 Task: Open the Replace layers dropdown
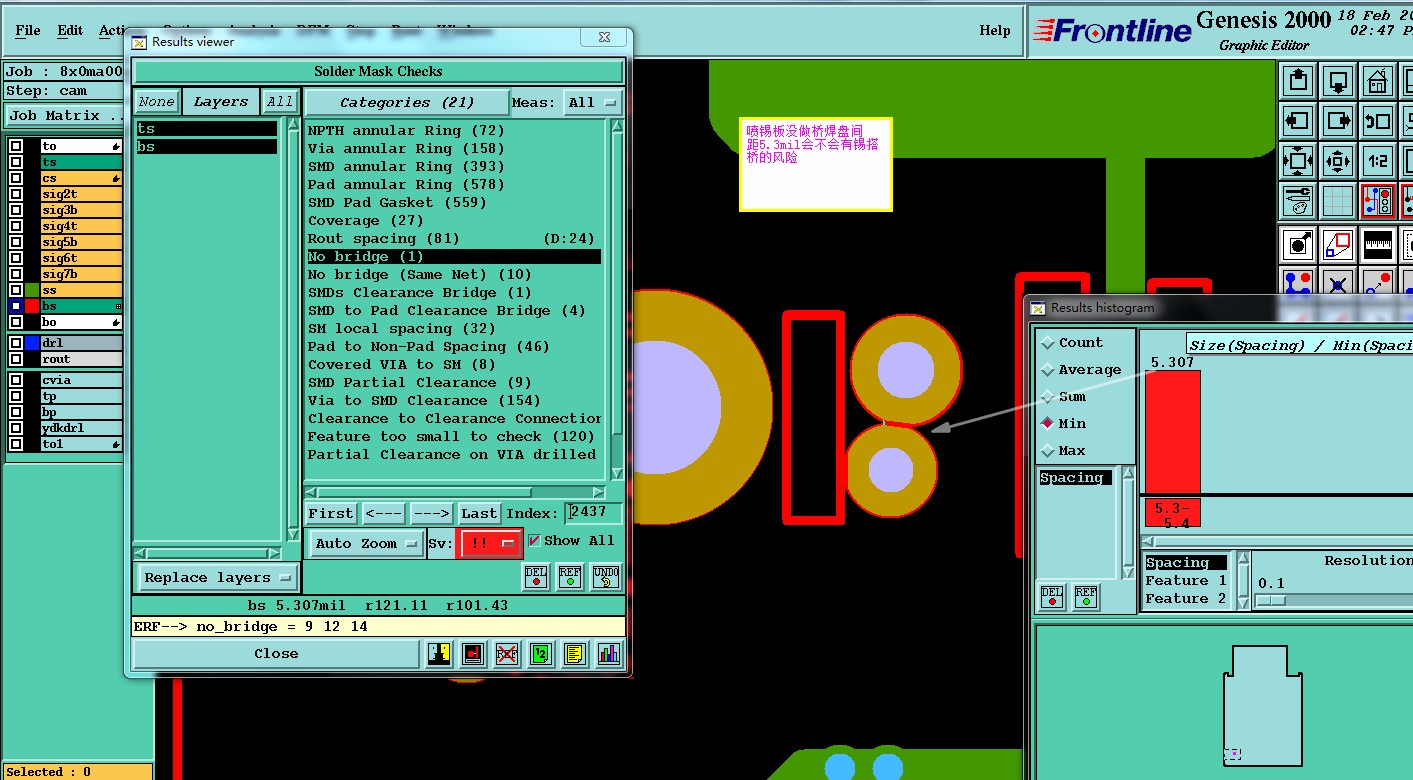[217, 578]
